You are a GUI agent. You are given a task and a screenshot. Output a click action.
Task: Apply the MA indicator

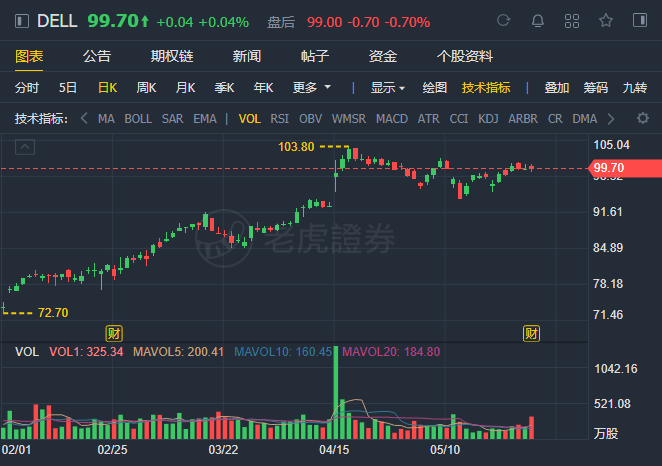(106, 119)
